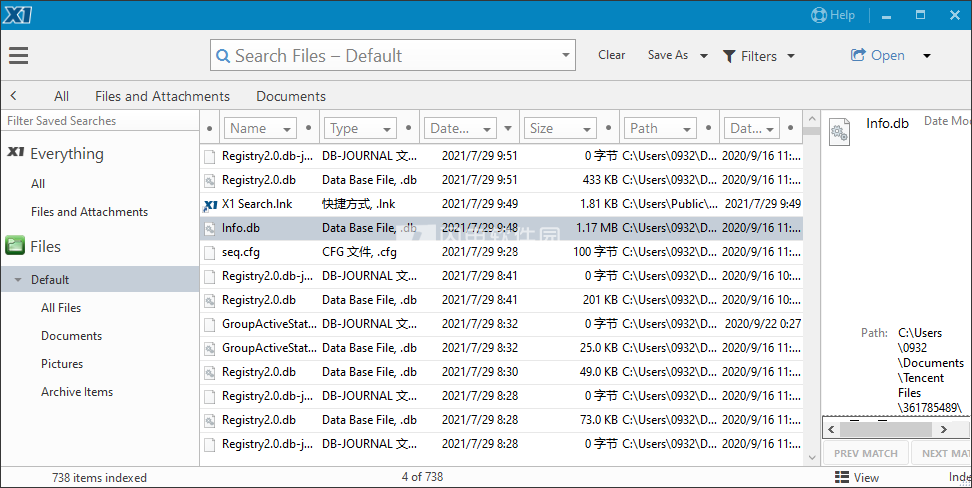Image resolution: width=972 pixels, height=488 pixels.
Task: Open the Type column filter dropdown
Action: pyautogui.click(x=387, y=129)
